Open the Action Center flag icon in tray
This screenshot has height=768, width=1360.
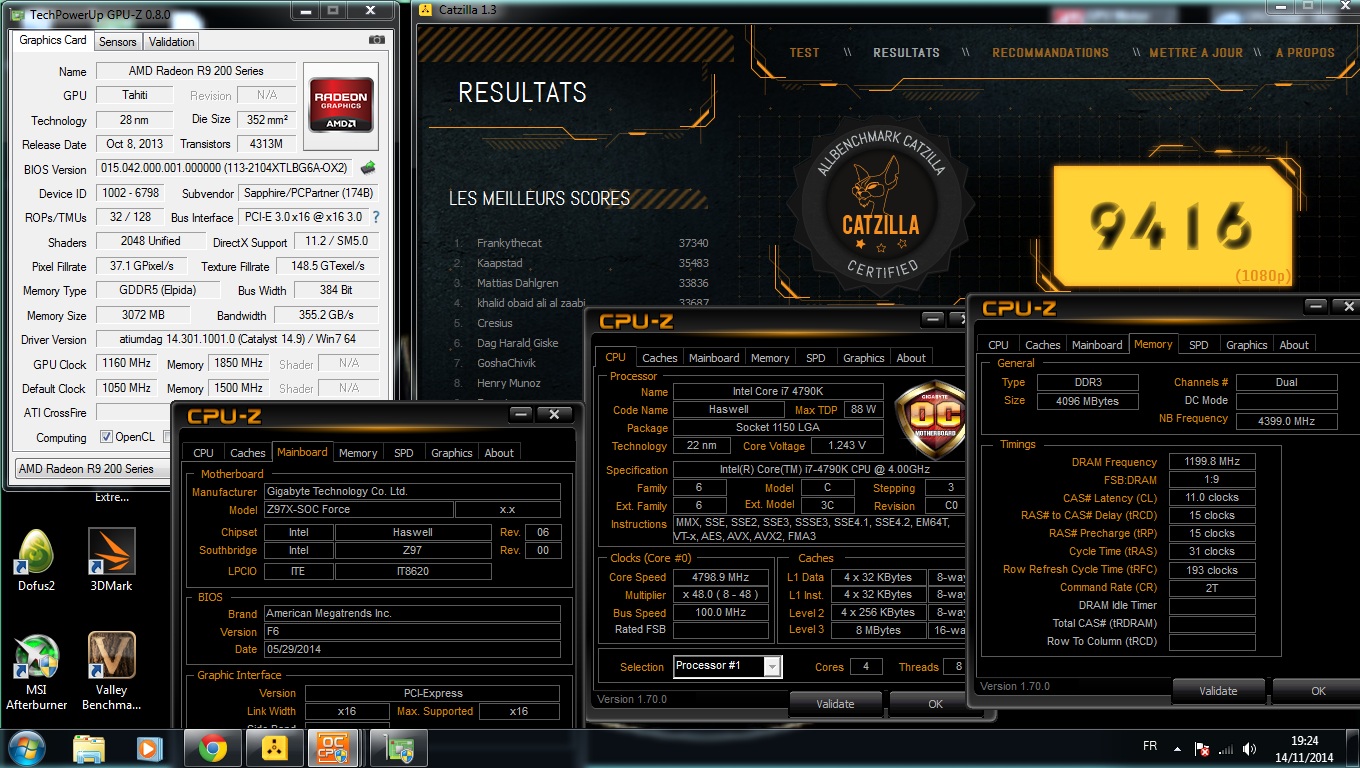(x=1203, y=749)
